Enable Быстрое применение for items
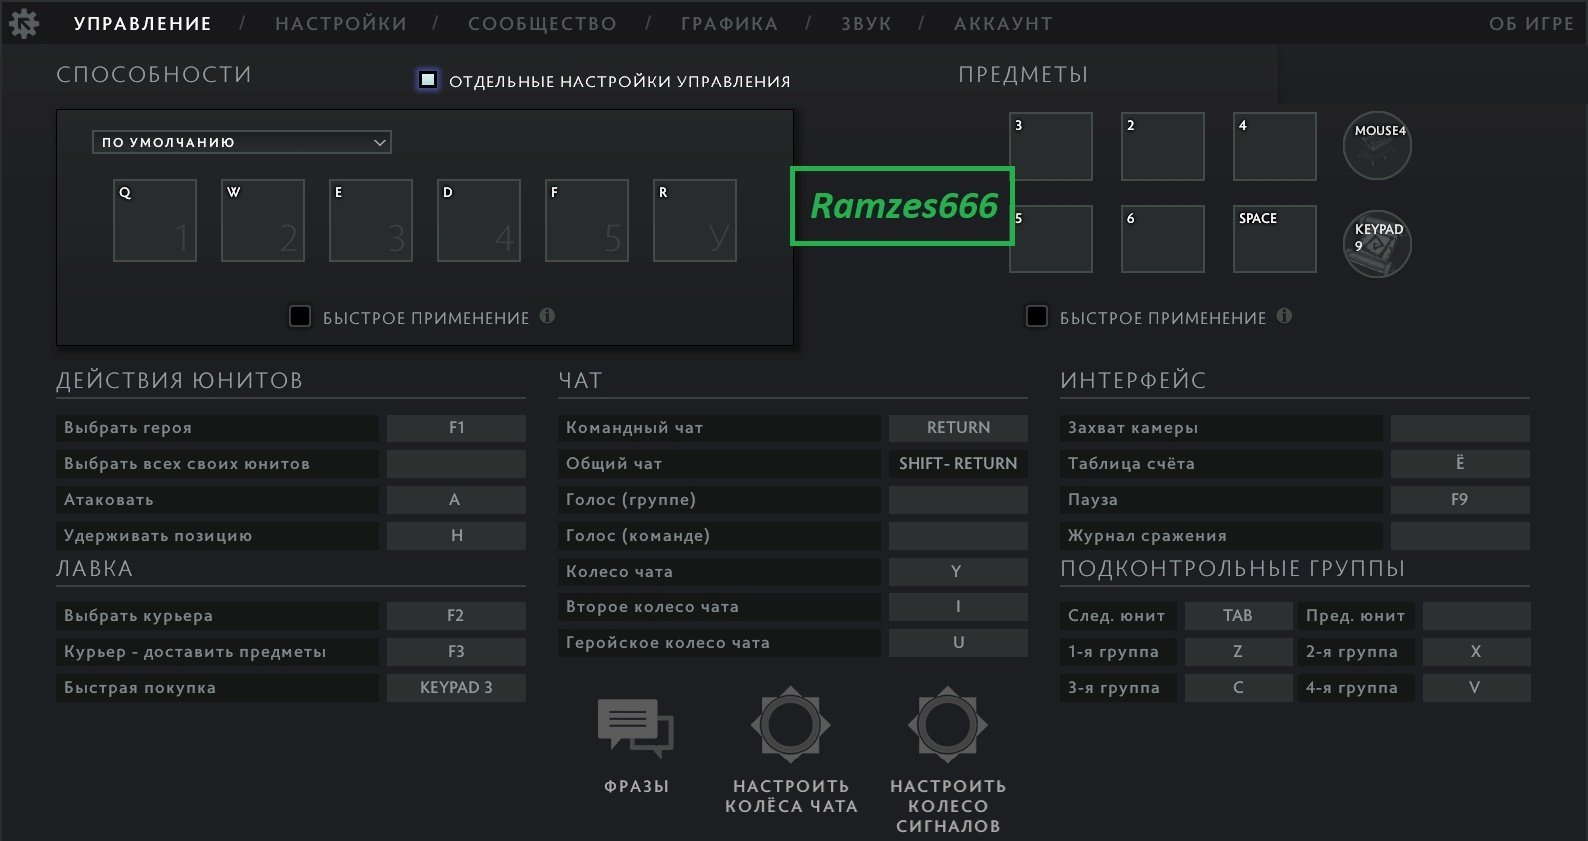The image size is (1588, 841). click(x=1037, y=317)
